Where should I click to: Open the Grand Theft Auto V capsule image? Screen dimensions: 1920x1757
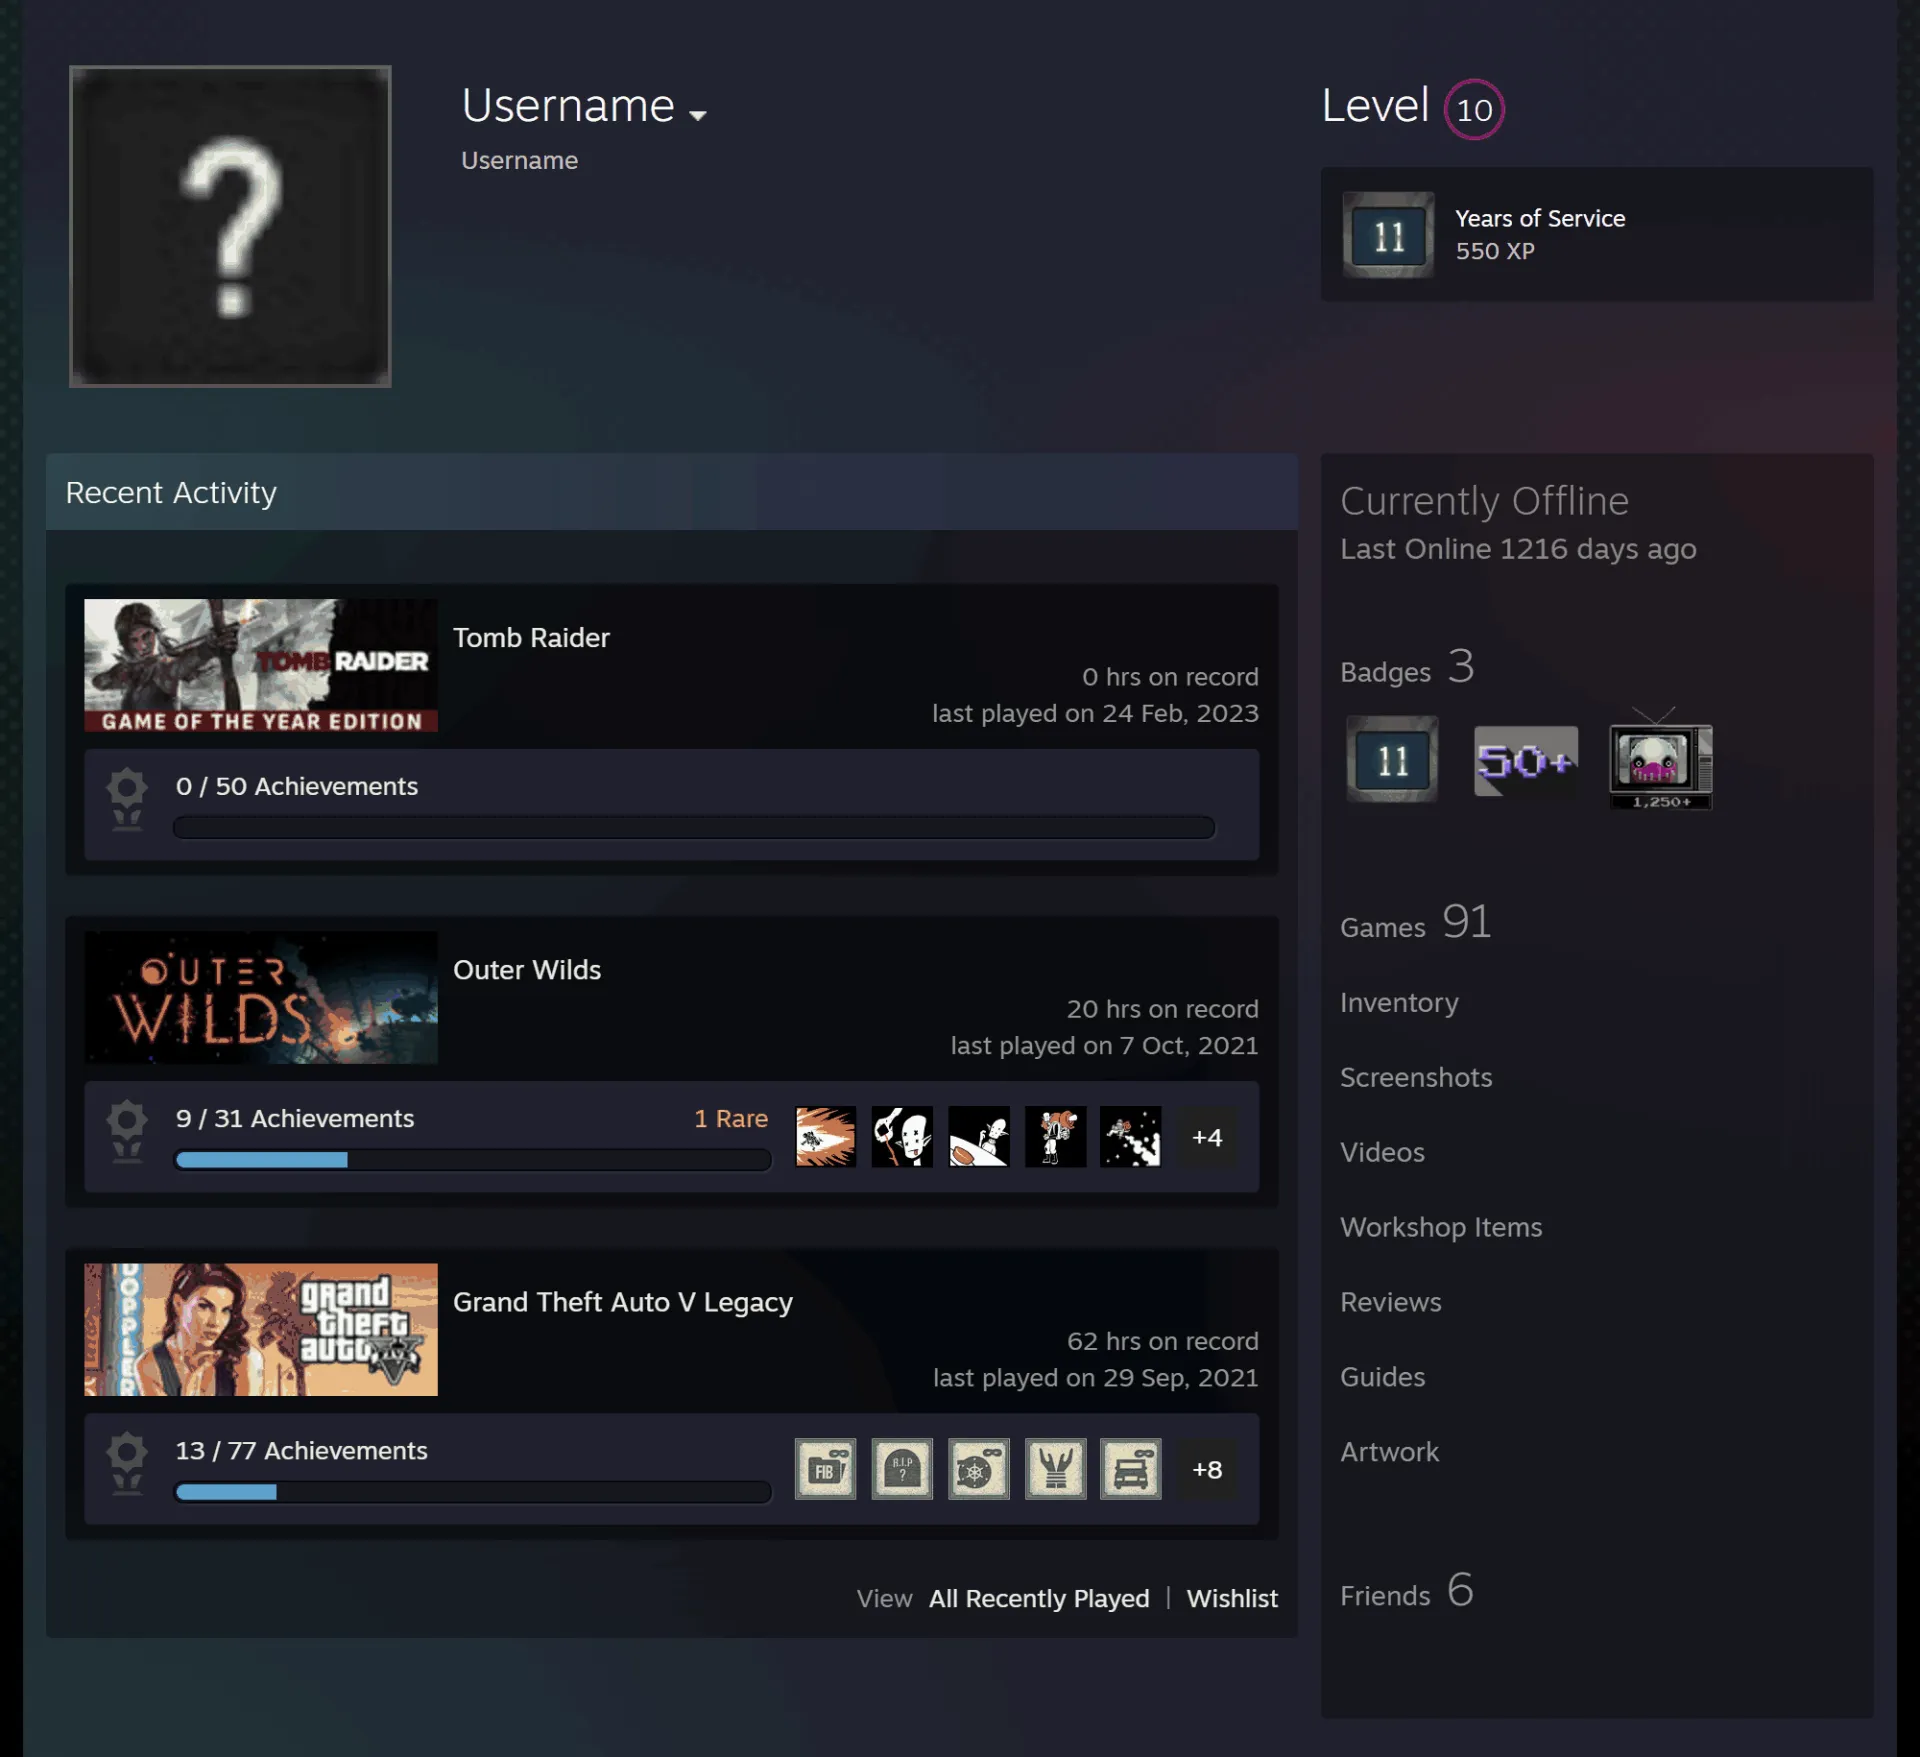coord(261,1329)
